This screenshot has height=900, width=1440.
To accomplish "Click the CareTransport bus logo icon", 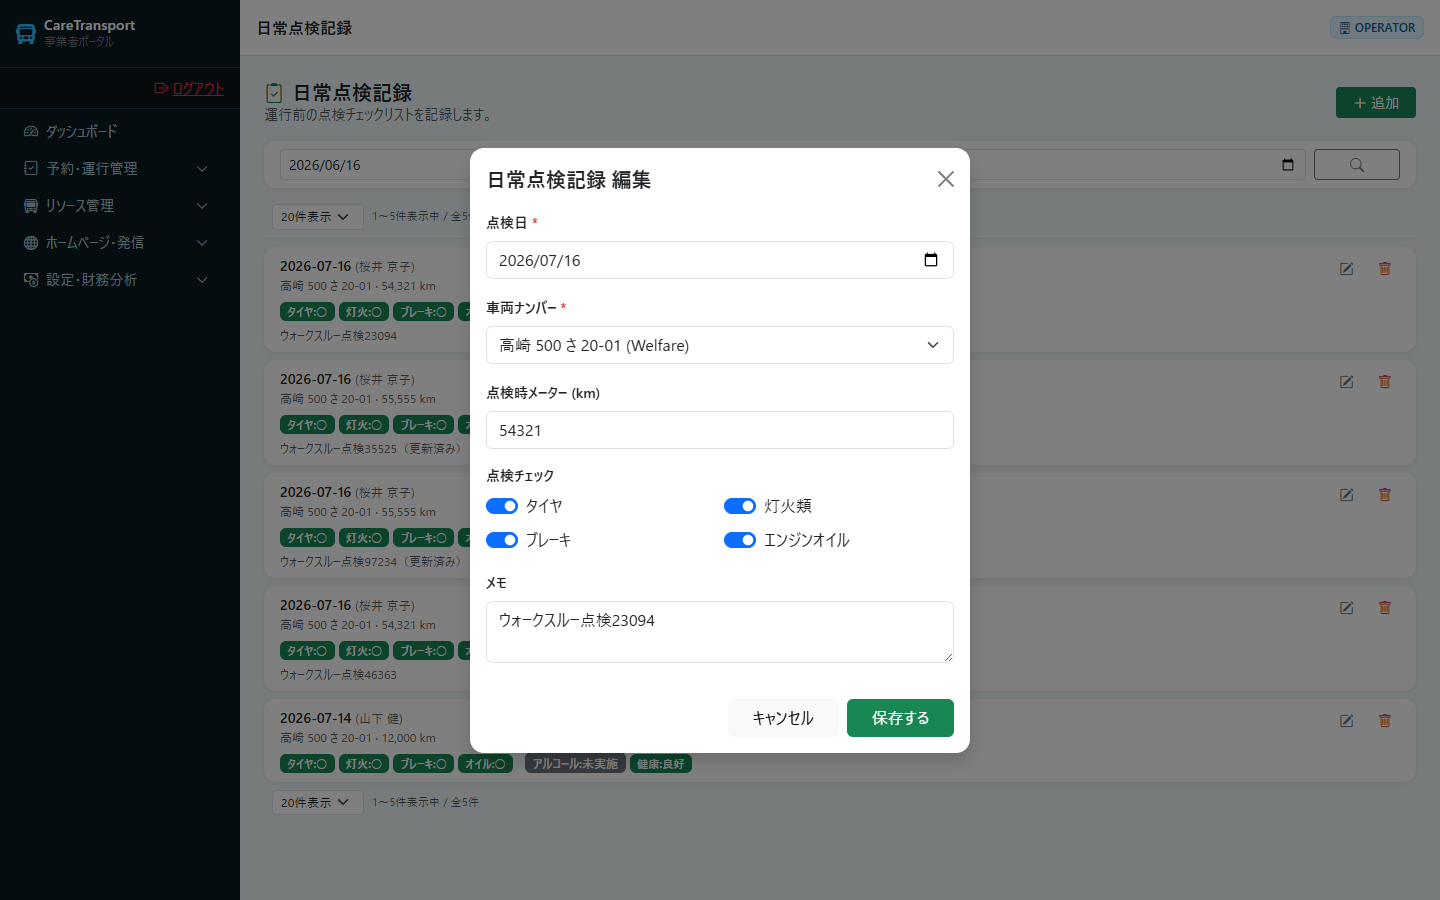I will tap(26, 34).
